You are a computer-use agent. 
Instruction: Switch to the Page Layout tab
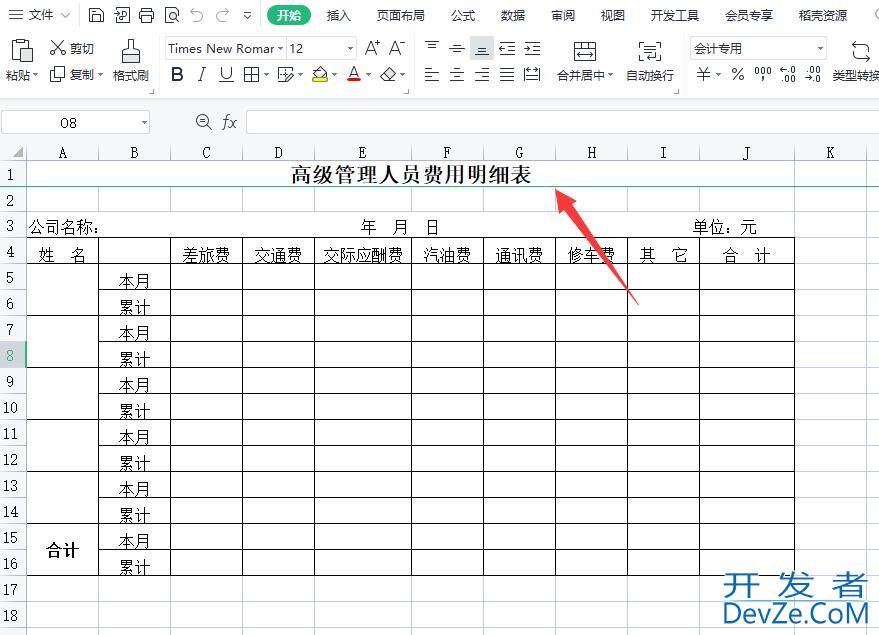click(x=401, y=16)
